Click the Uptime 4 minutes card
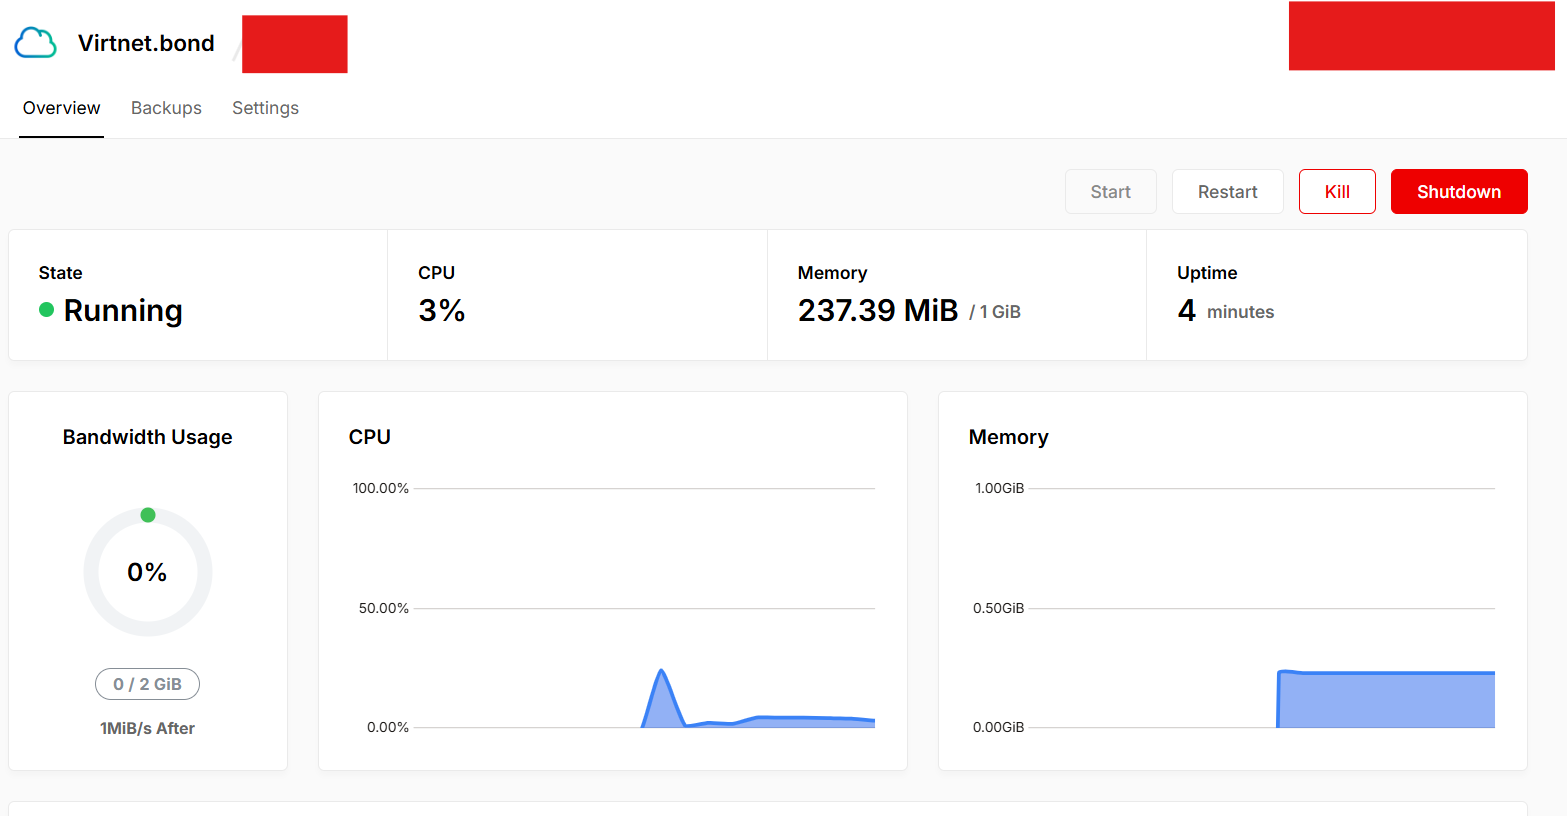 (1336, 295)
